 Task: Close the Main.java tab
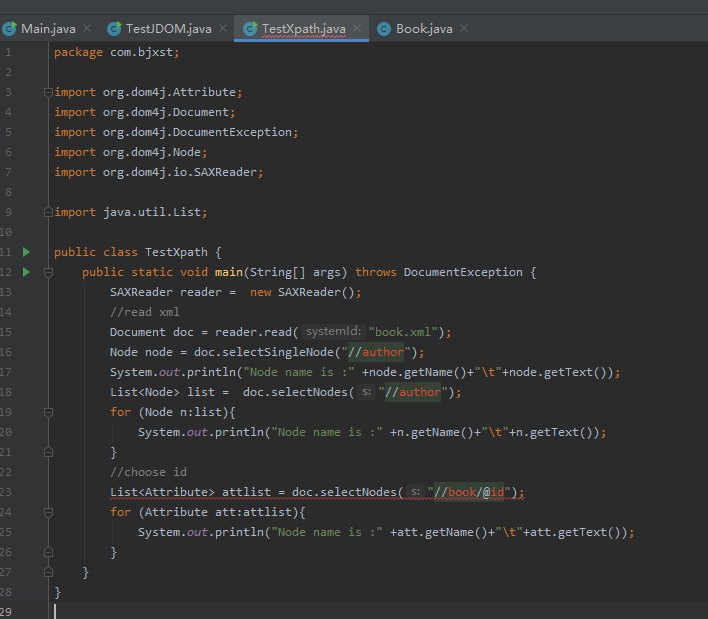(87, 28)
